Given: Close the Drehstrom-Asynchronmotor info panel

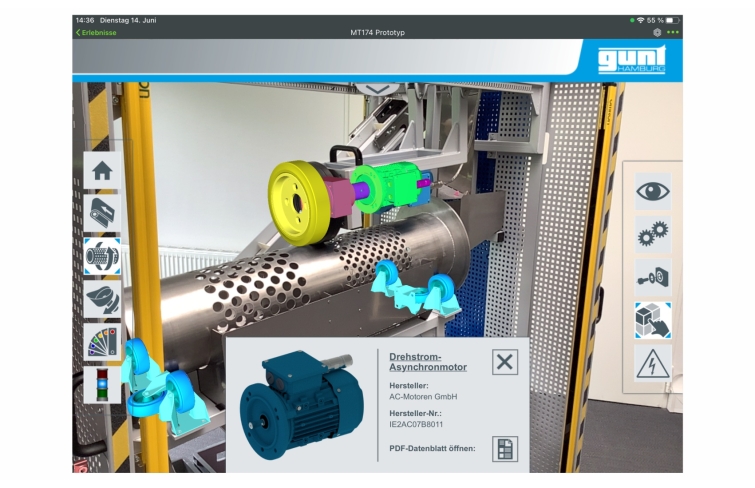Looking at the screenshot, I should tap(505, 362).
